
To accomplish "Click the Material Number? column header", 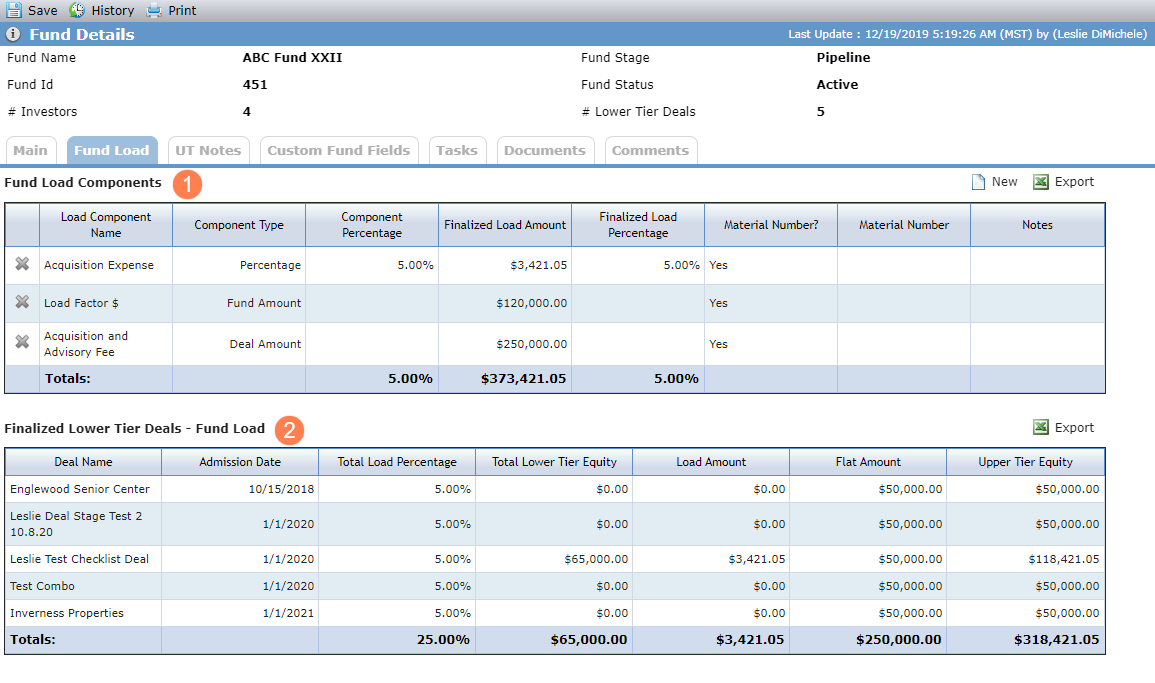I will 771,225.
